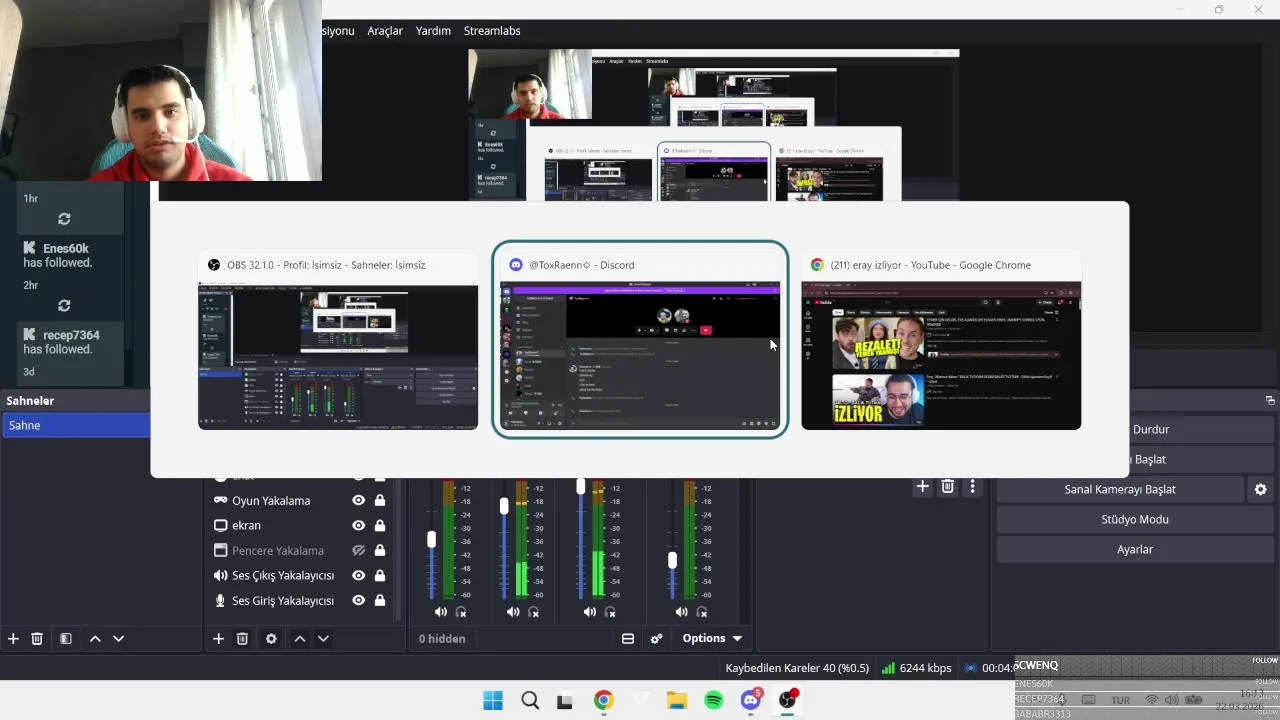Open Discord from the taskbar
This screenshot has width=1280, height=720.
[x=751, y=701]
